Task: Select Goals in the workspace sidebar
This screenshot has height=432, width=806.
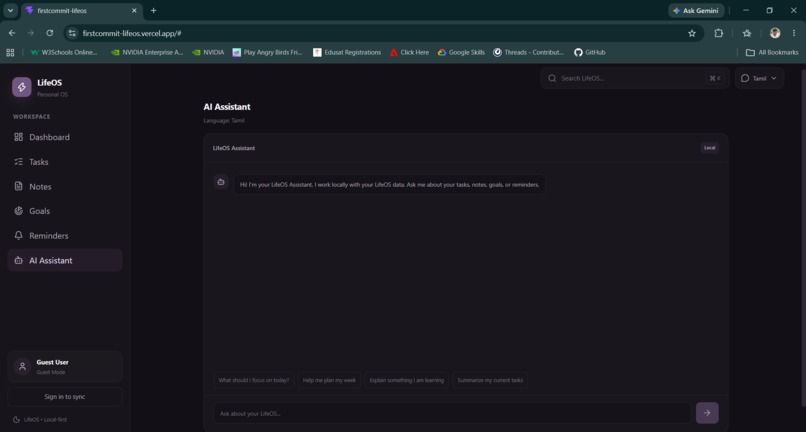Action: click(x=65, y=211)
